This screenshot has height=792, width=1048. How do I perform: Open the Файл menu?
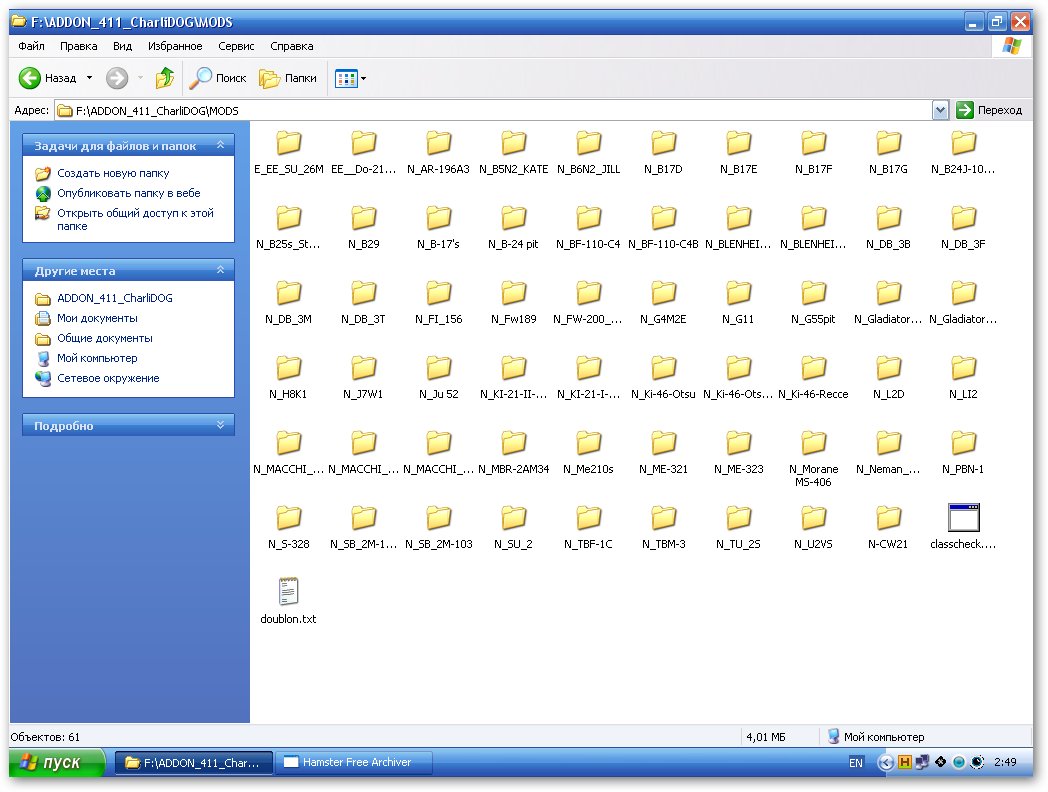click(x=31, y=46)
